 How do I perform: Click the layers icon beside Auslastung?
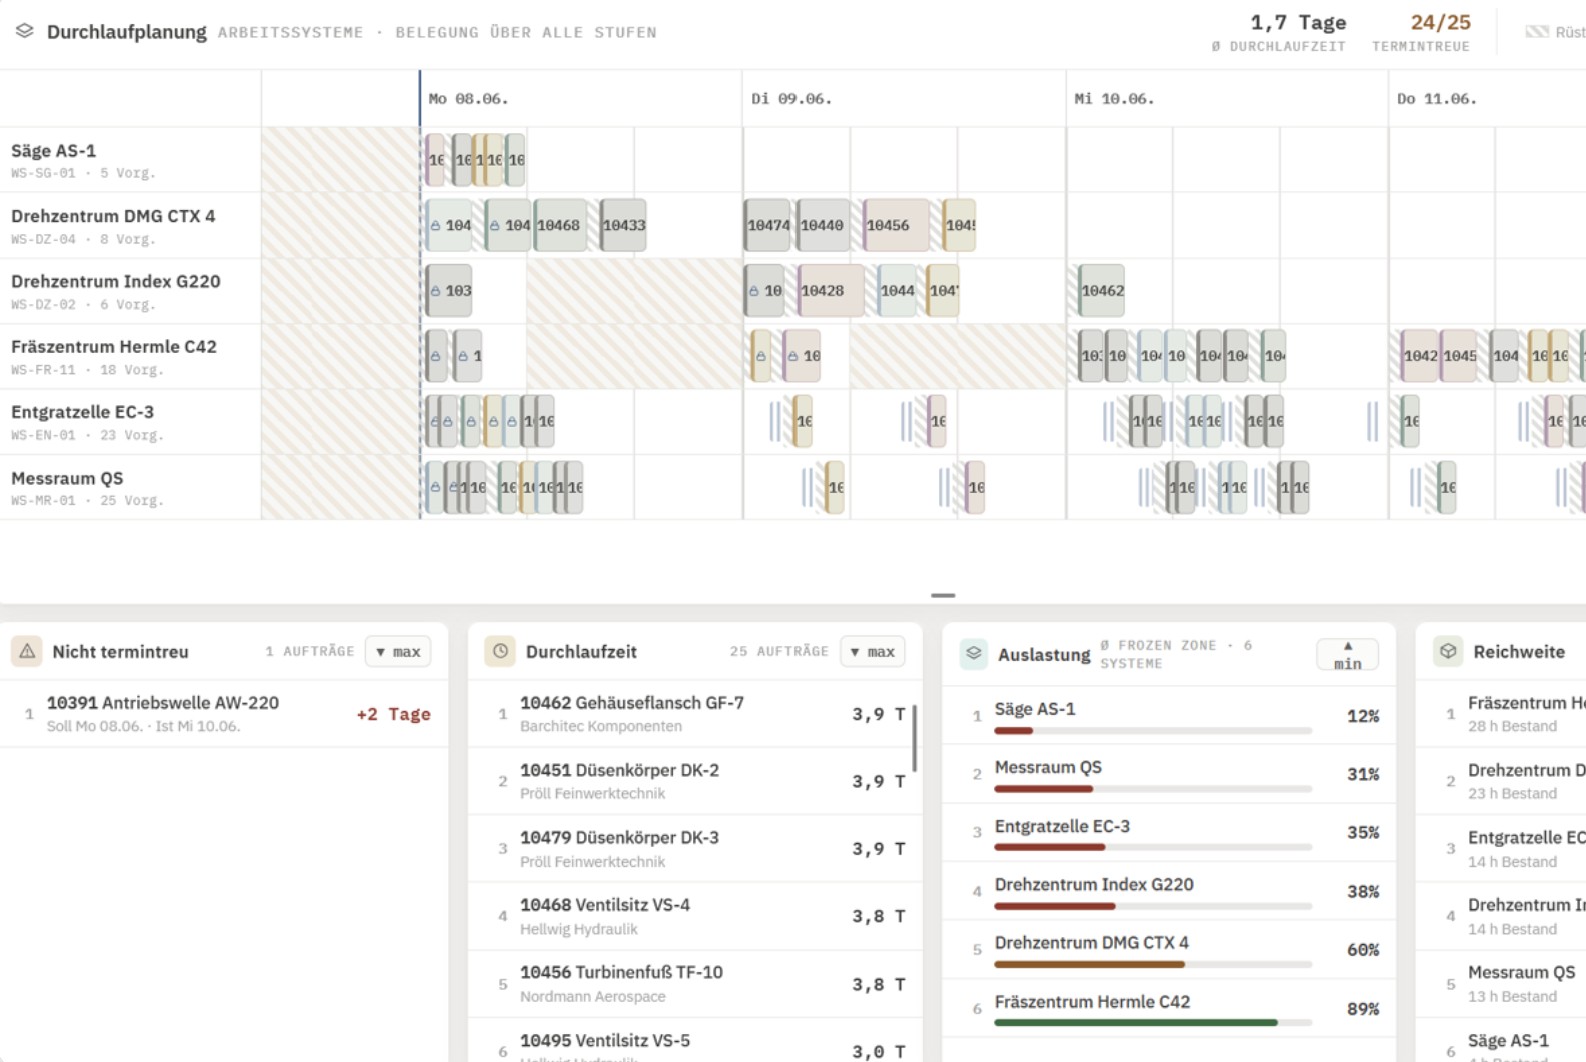click(973, 653)
